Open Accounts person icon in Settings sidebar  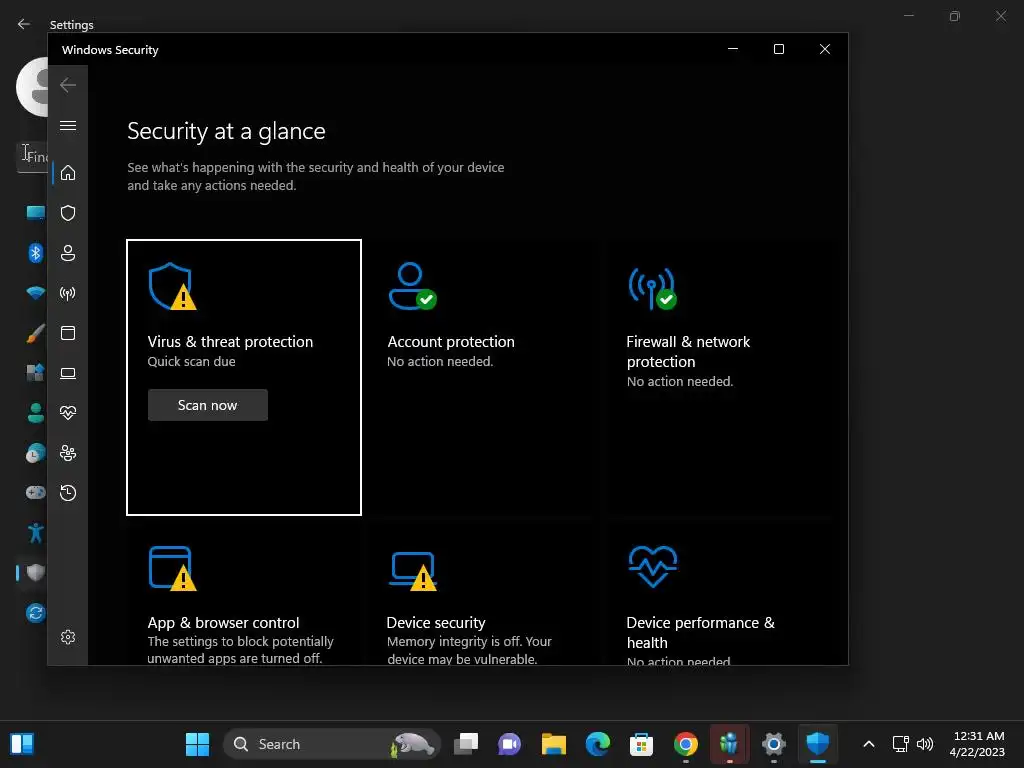pos(35,413)
